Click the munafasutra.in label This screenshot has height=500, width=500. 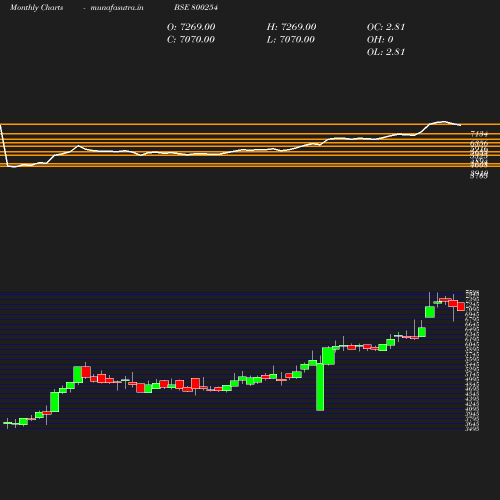coord(117,7)
